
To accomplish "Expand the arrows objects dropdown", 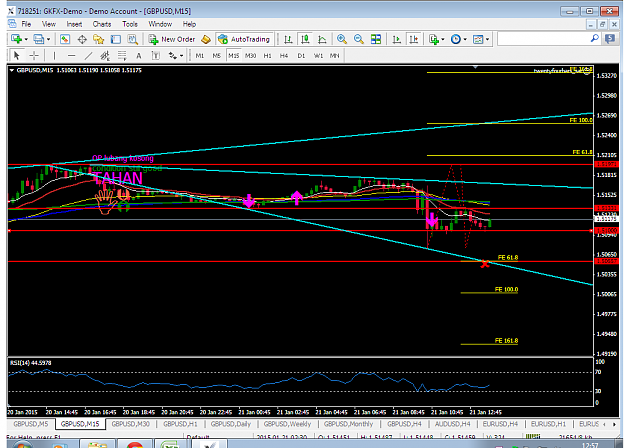I will point(181,56).
